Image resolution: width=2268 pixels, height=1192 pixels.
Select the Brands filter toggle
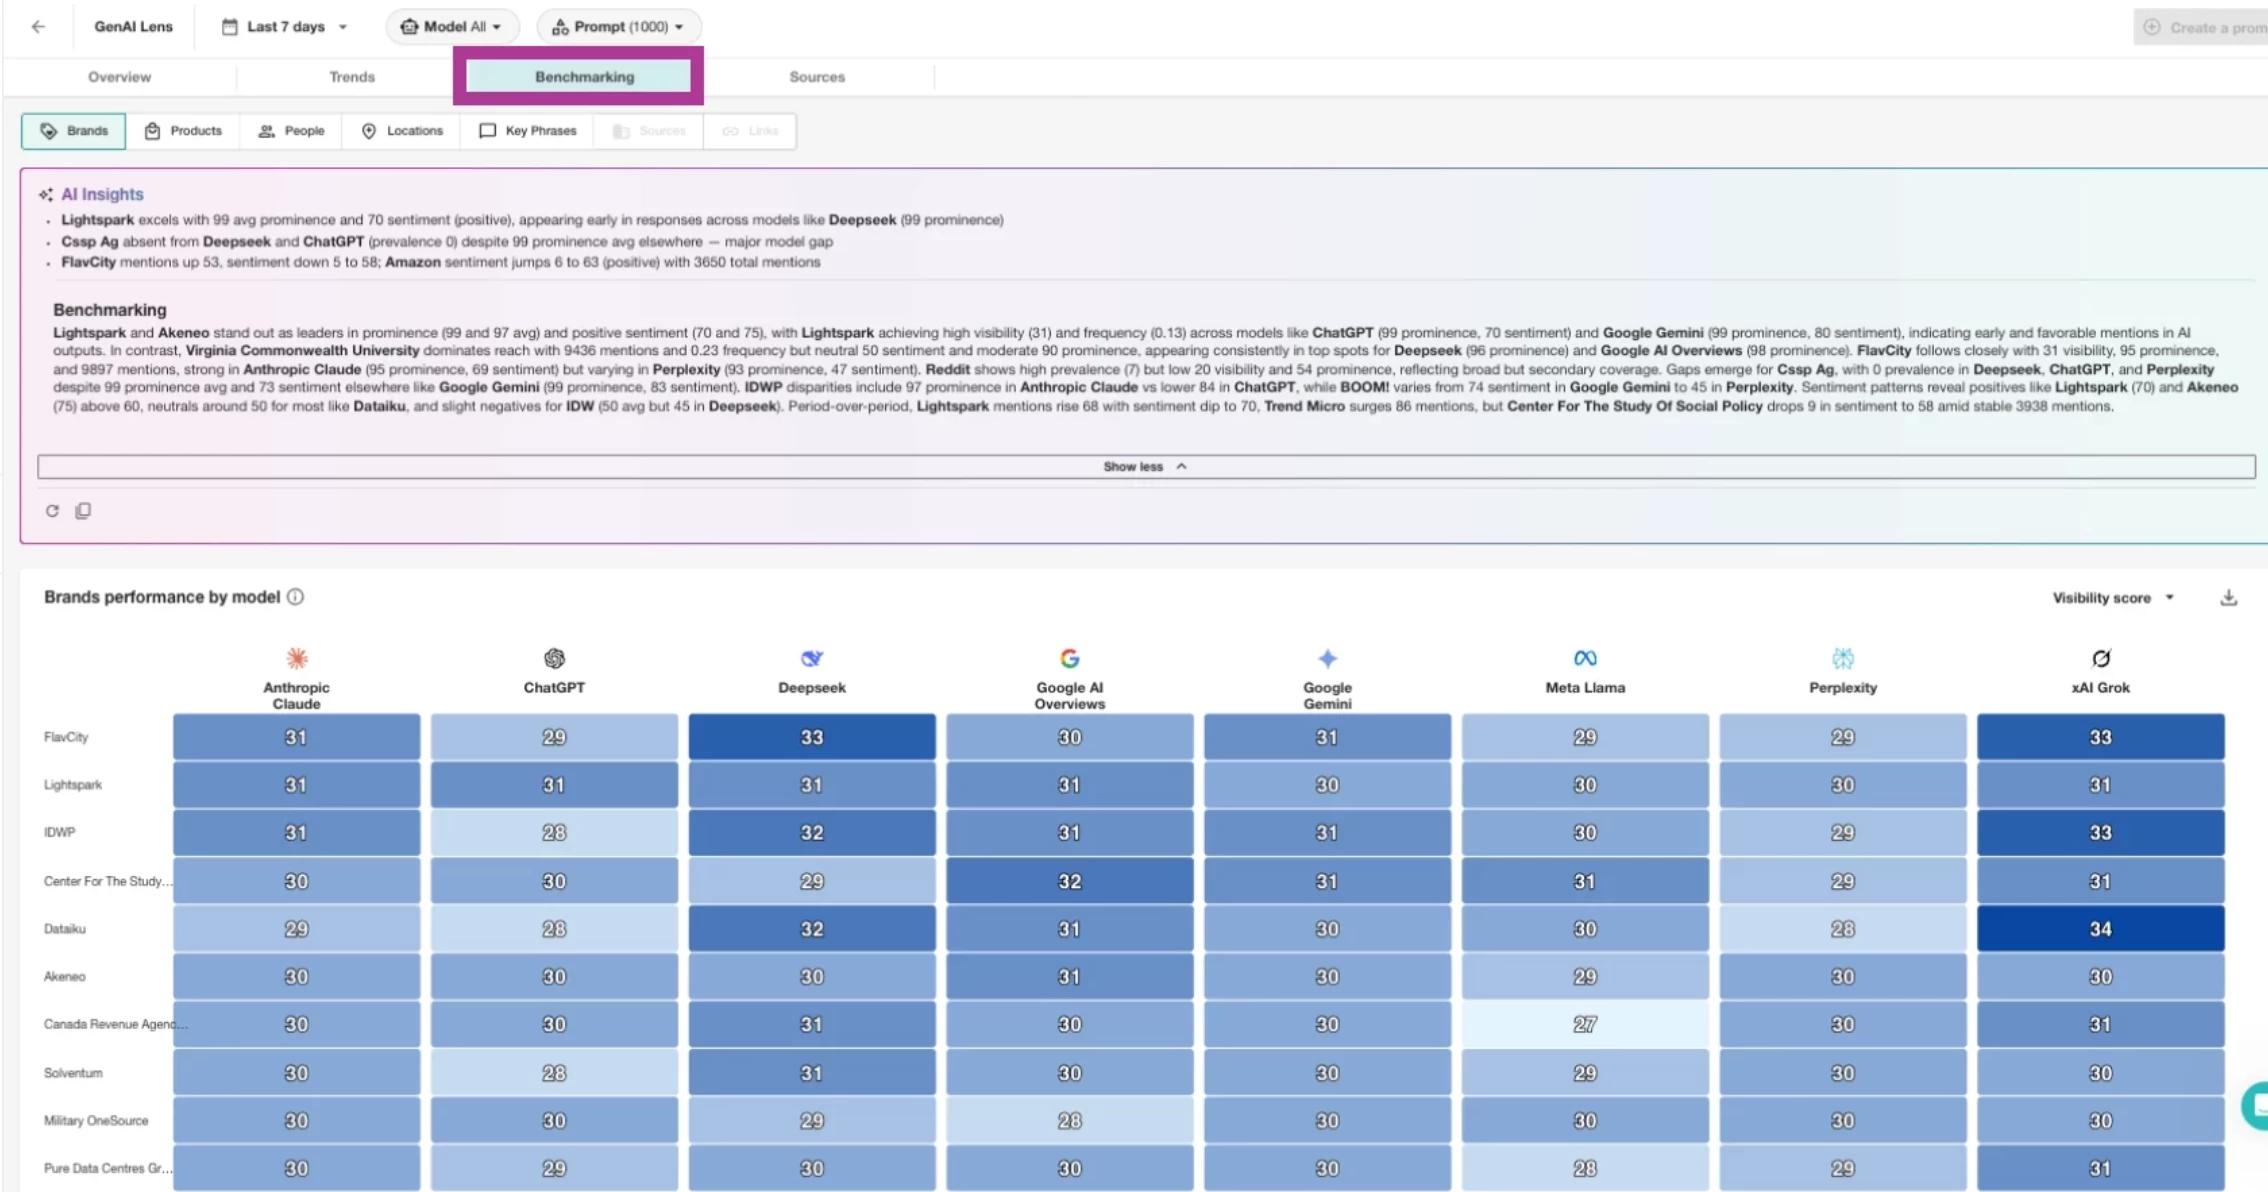(x=74, y=131)
